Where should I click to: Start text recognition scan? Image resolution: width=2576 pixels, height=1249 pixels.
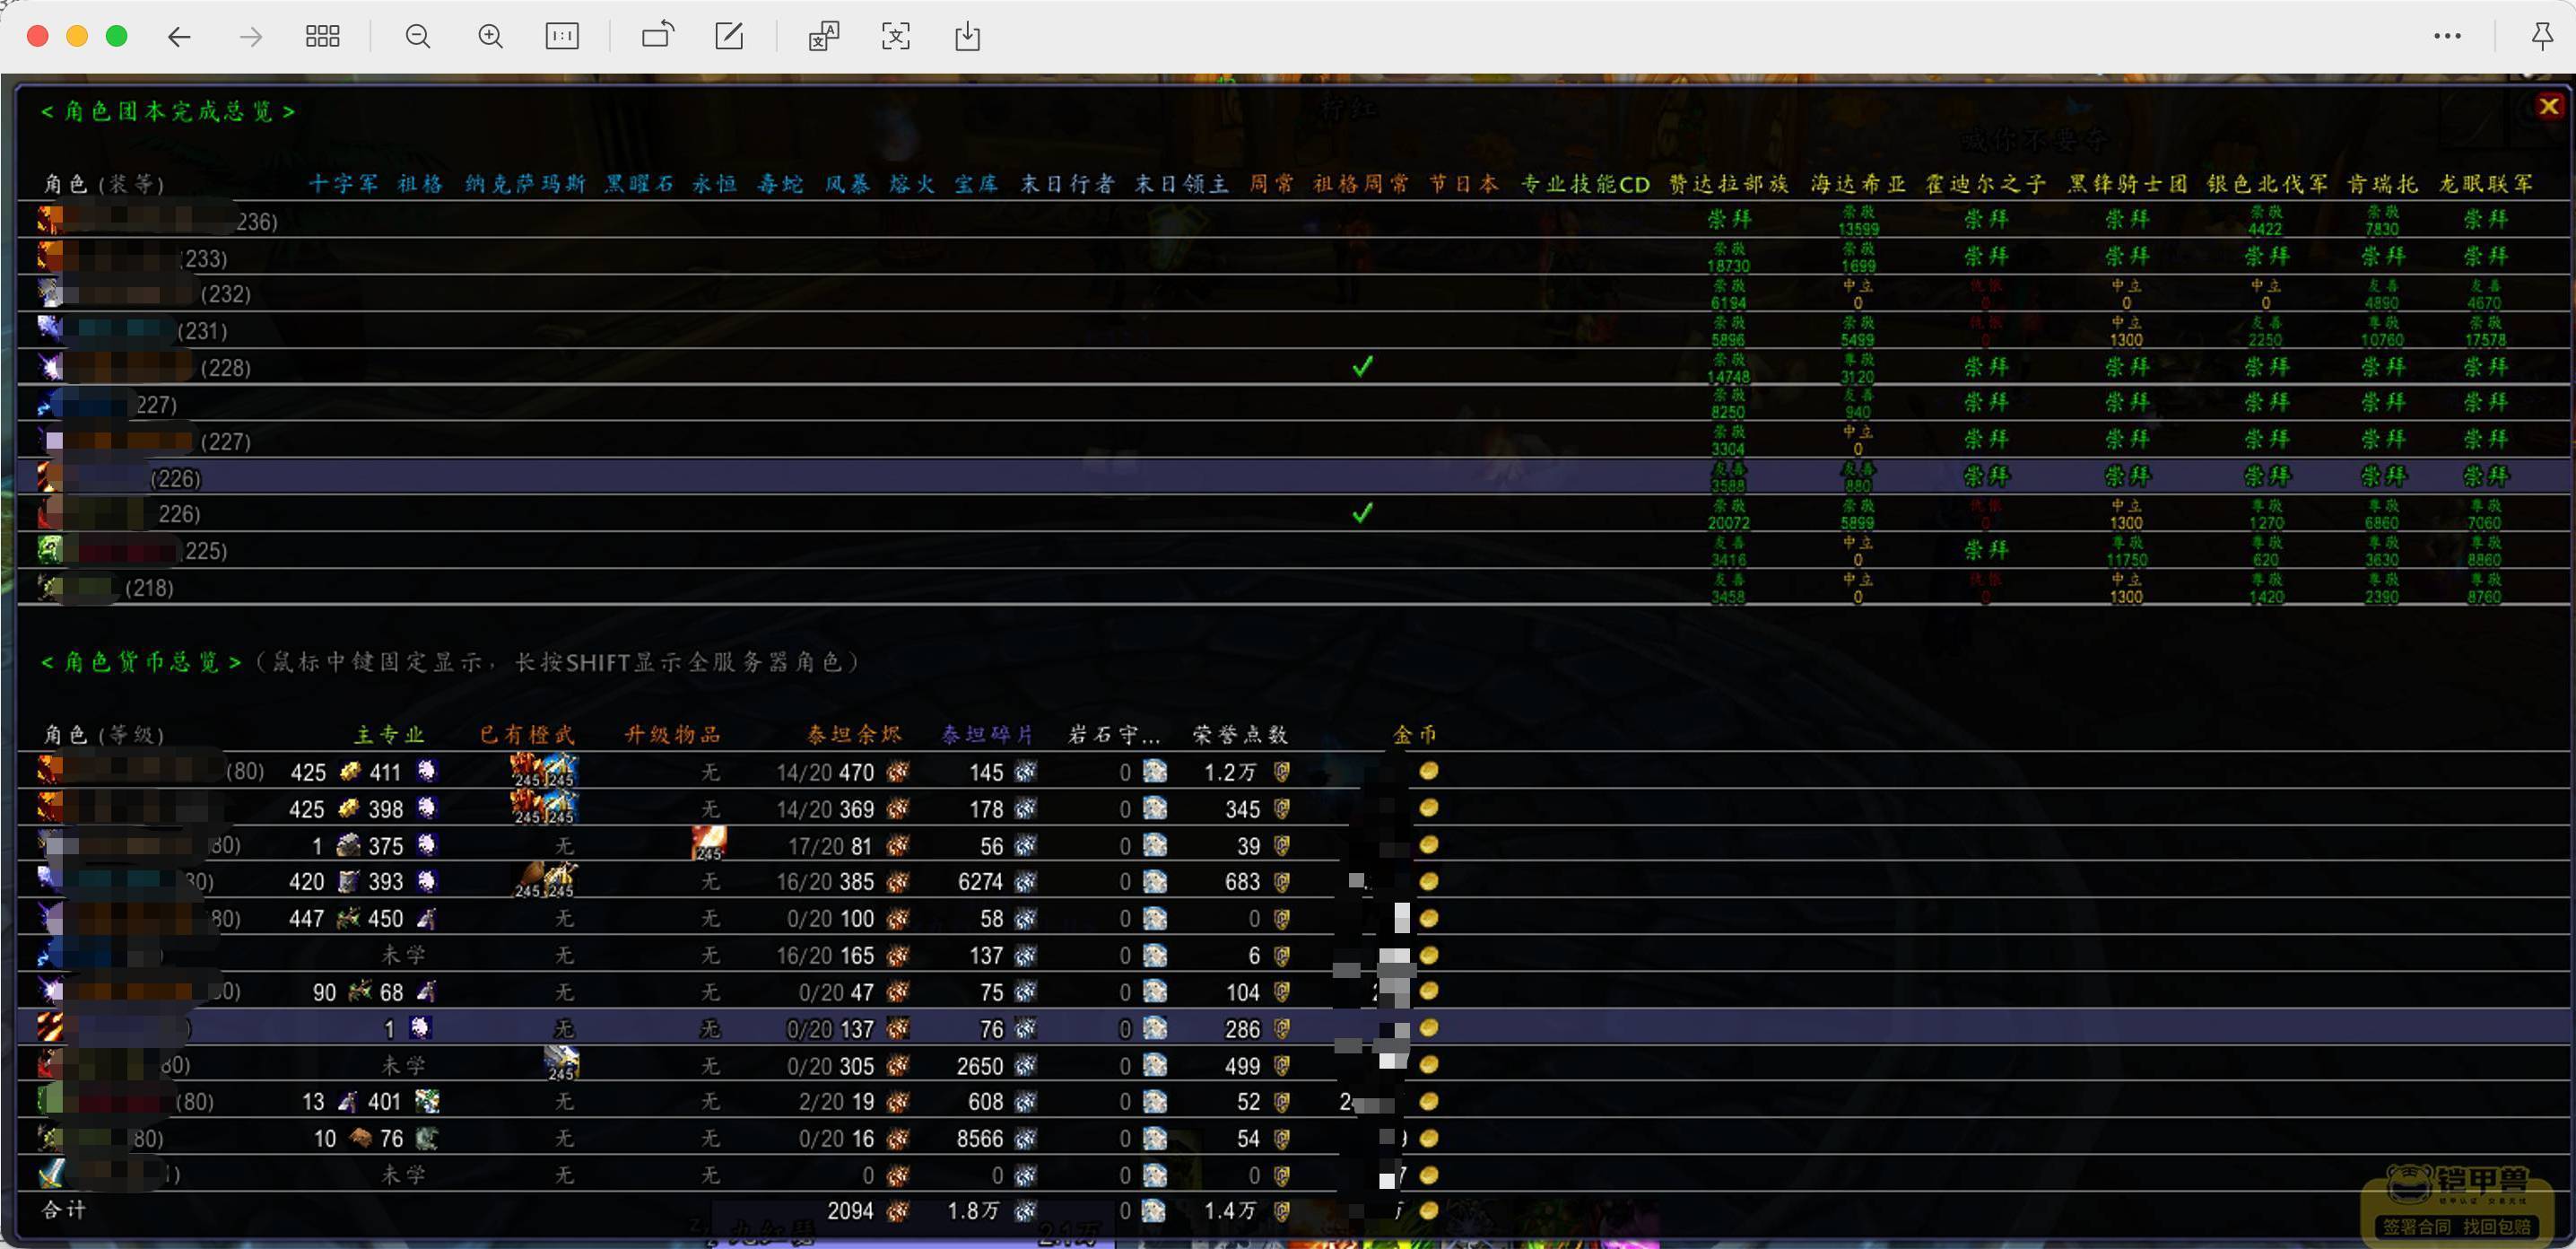(896, 37)
